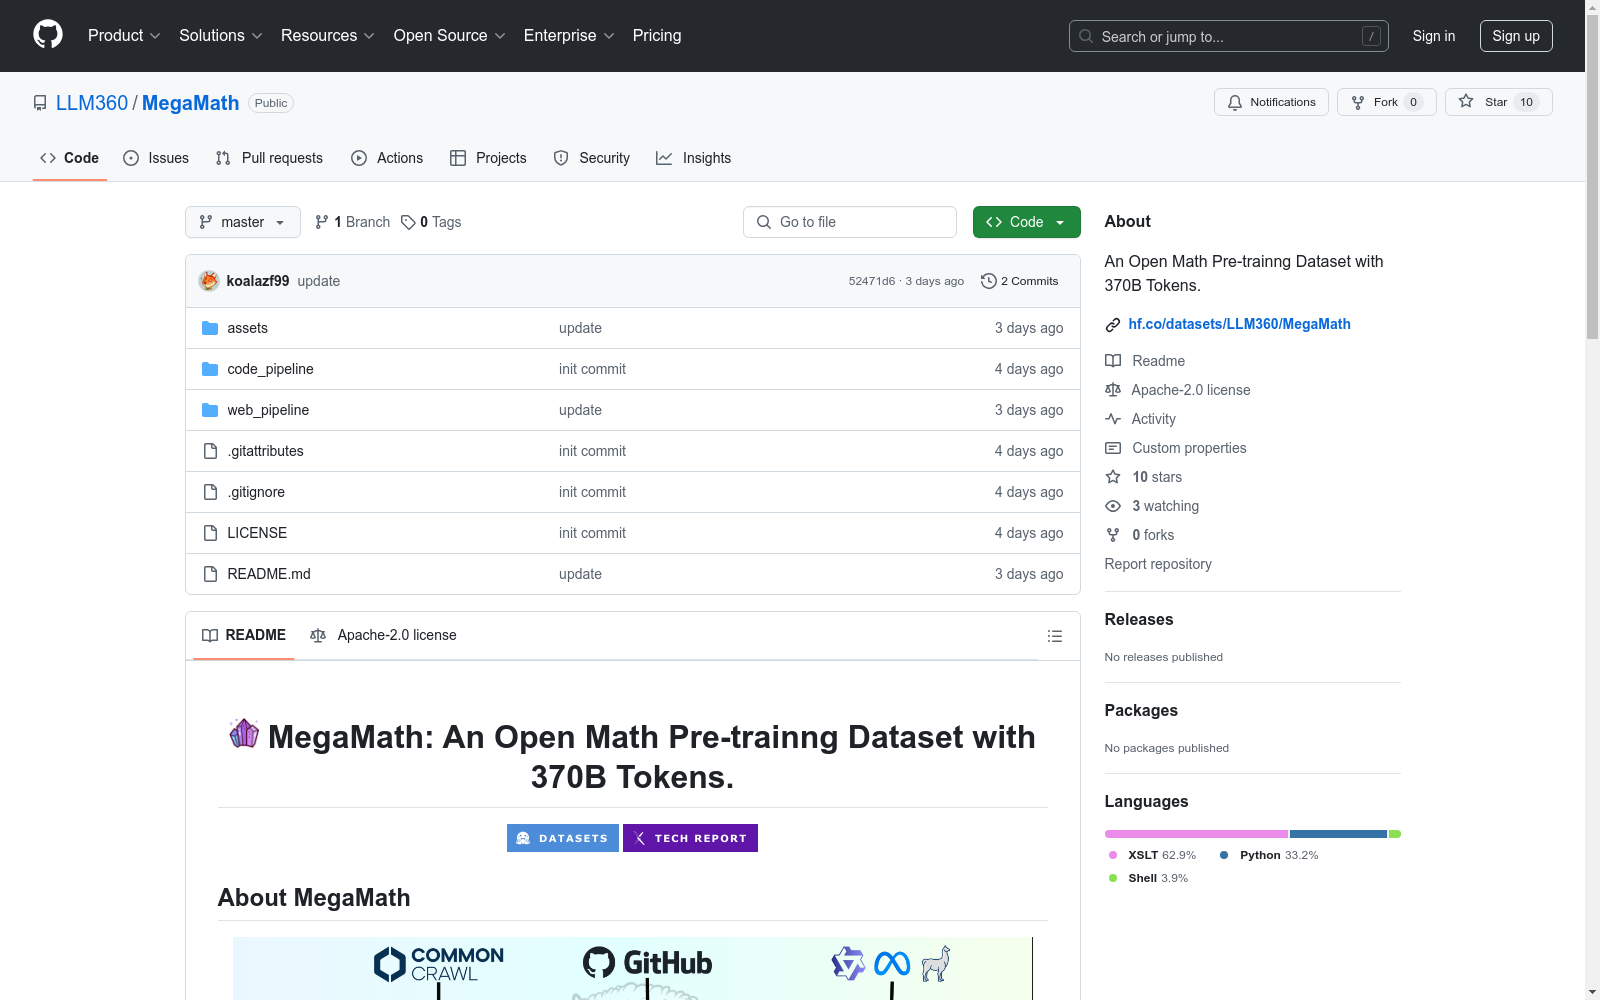Show the Apache-2.0 license tab

(383, 635)
